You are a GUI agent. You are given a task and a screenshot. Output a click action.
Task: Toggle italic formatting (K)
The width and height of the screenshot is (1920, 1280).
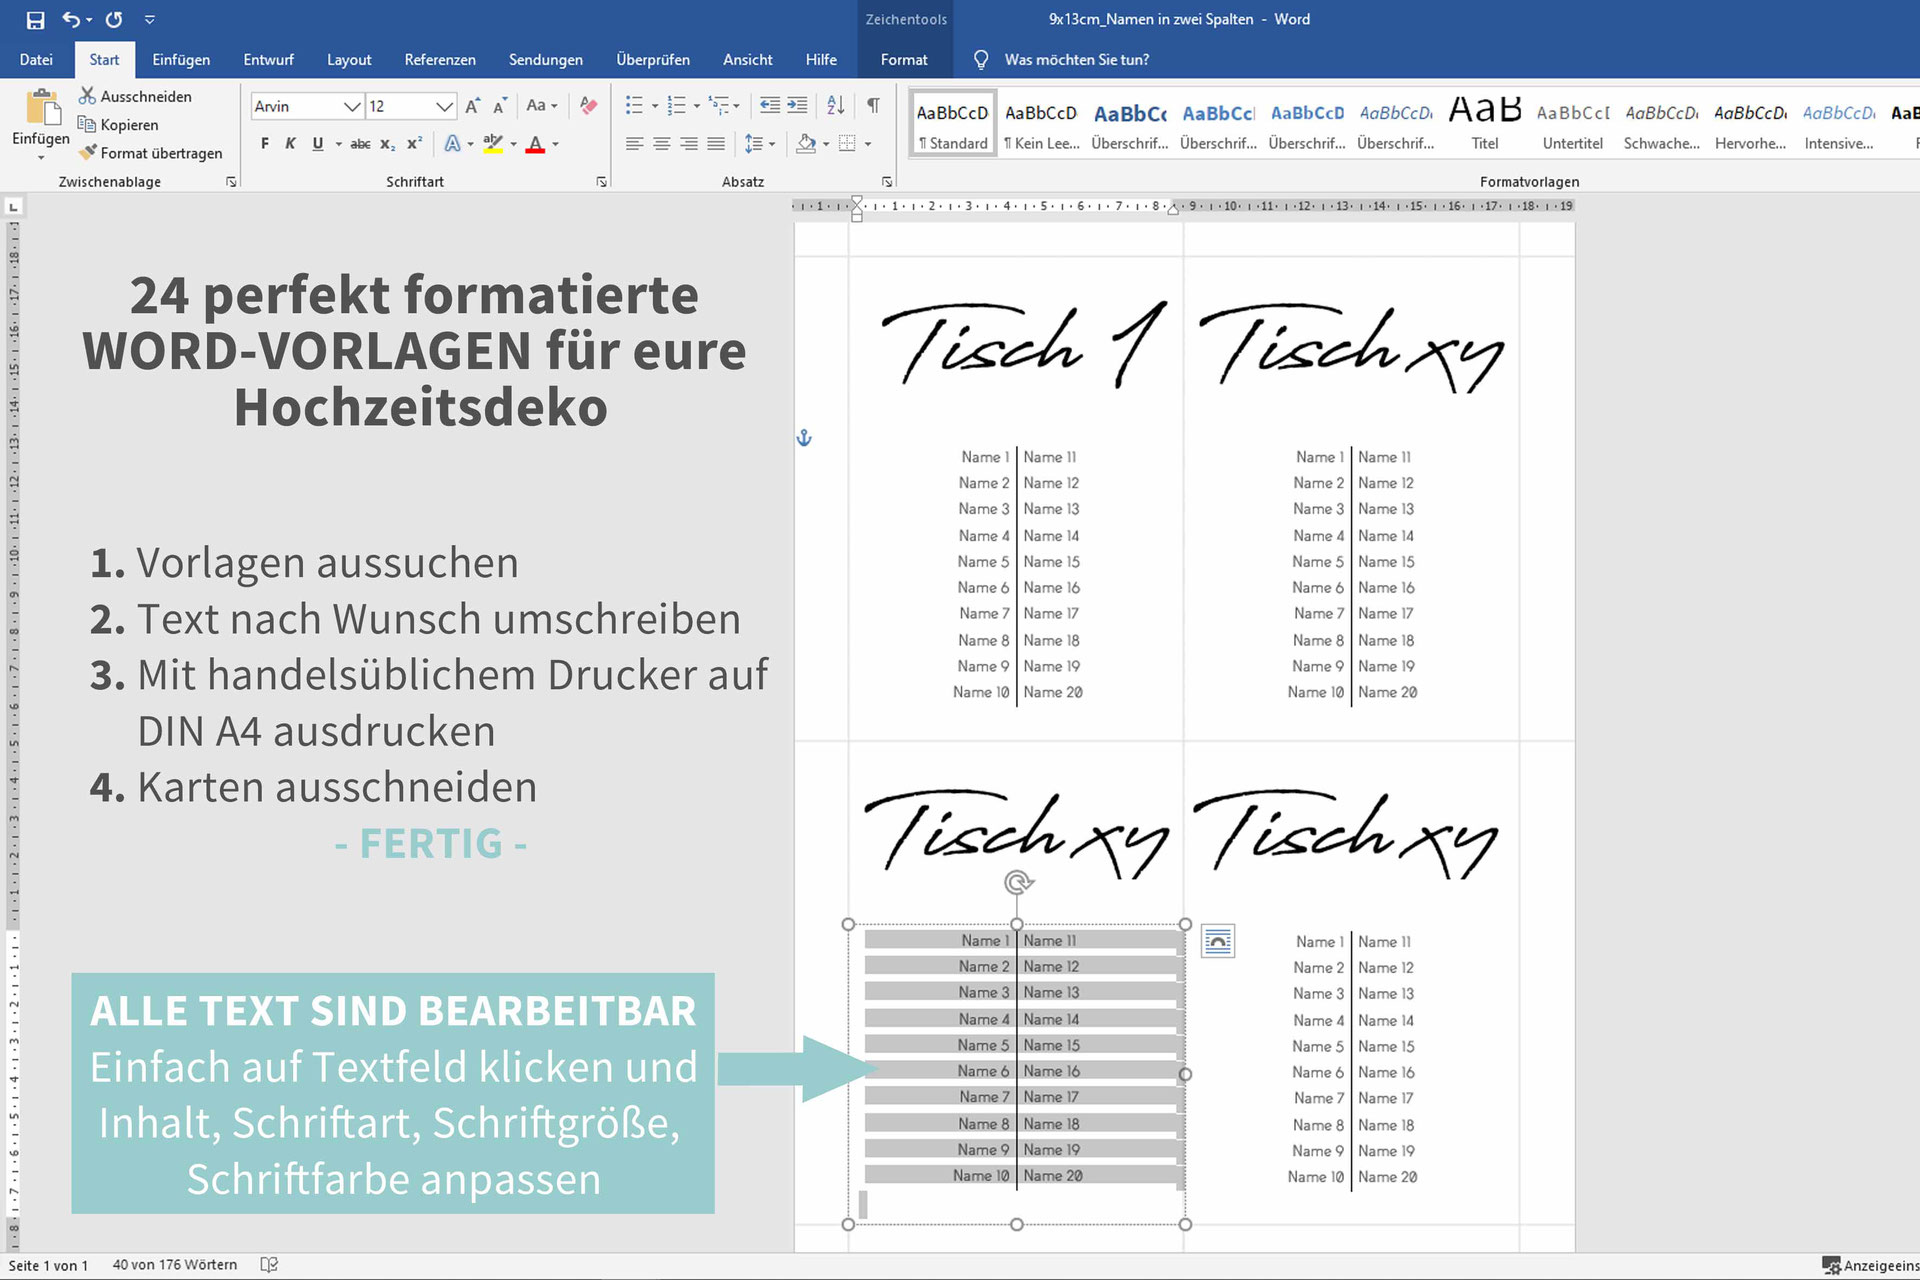290,144
